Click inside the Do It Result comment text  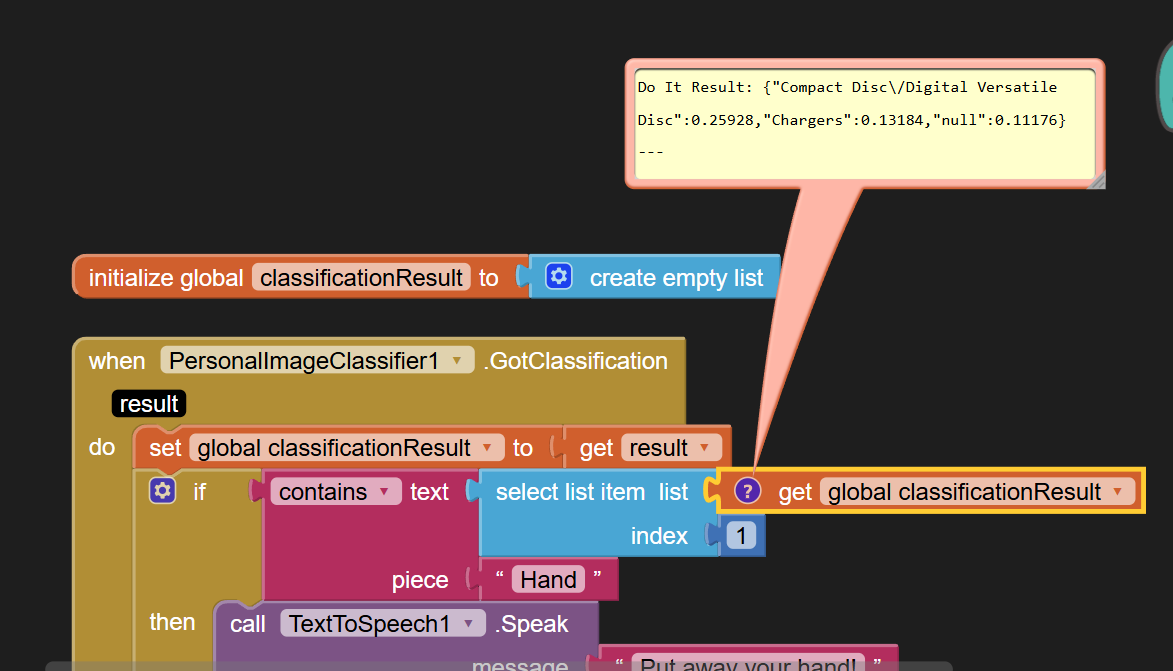pyautogui.click(x=860, y=120)
